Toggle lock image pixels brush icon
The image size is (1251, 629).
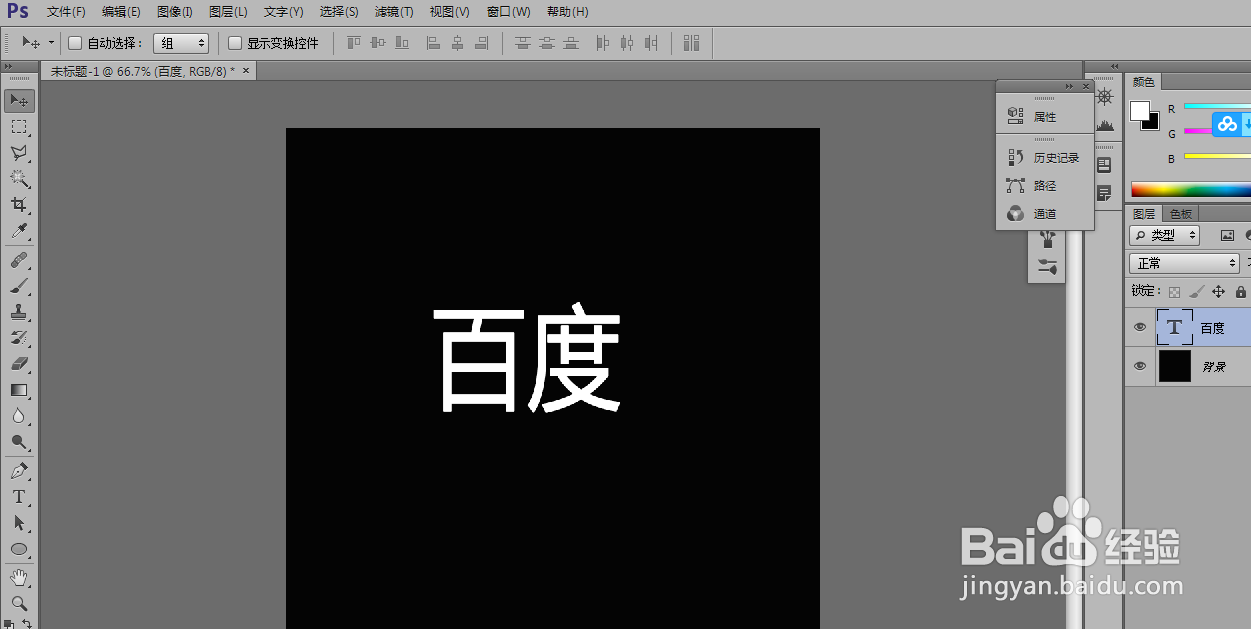coord(1197,292)
